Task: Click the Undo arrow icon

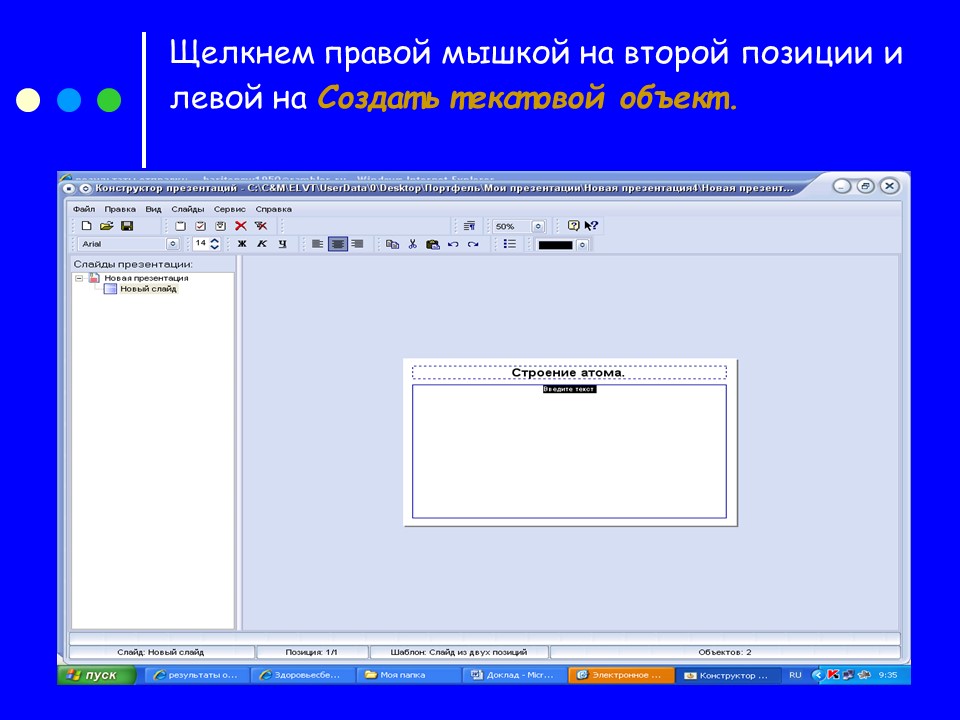Action: point(452,244)
